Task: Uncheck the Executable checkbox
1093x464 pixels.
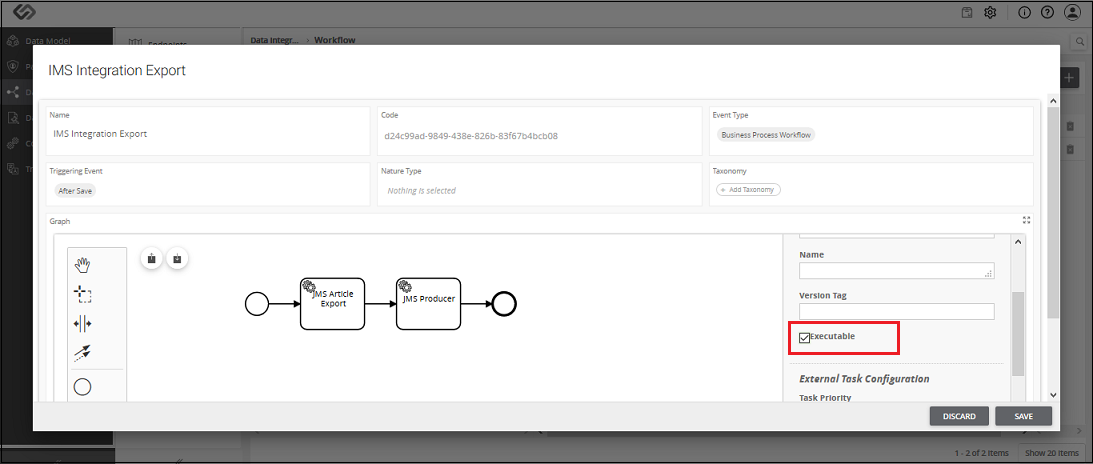Action: point(804,338)
